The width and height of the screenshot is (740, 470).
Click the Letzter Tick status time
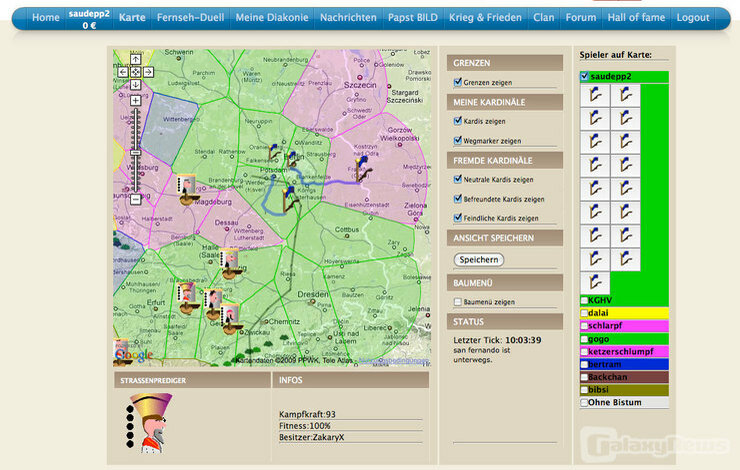pos(523,340)
